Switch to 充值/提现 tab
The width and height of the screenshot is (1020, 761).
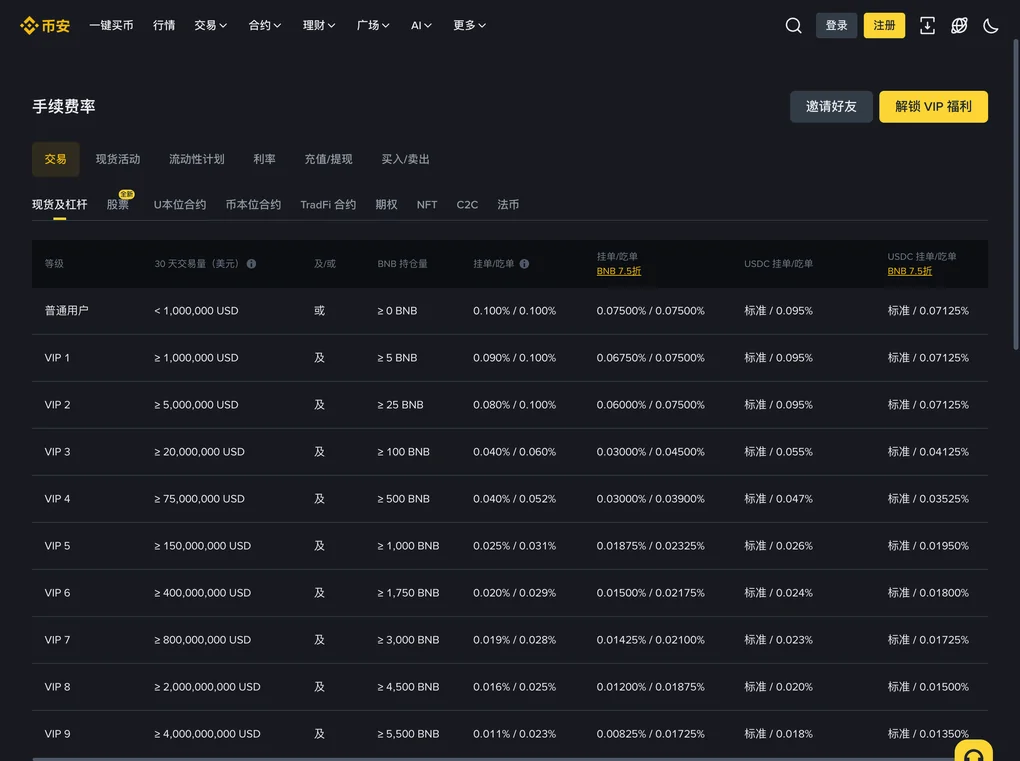[x=328, y=159]
